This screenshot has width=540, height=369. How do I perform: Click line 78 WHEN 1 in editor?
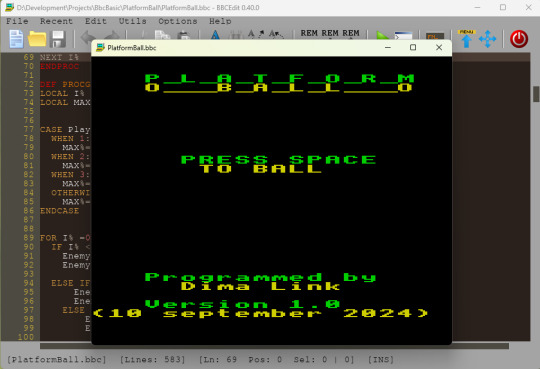[71, 139]
